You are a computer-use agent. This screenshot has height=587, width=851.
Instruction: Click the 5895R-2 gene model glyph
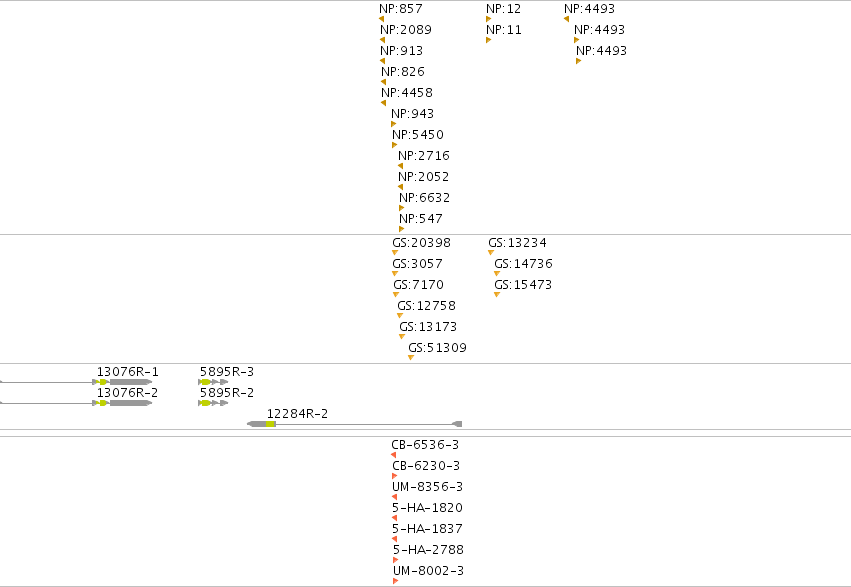tap(213, 403)
